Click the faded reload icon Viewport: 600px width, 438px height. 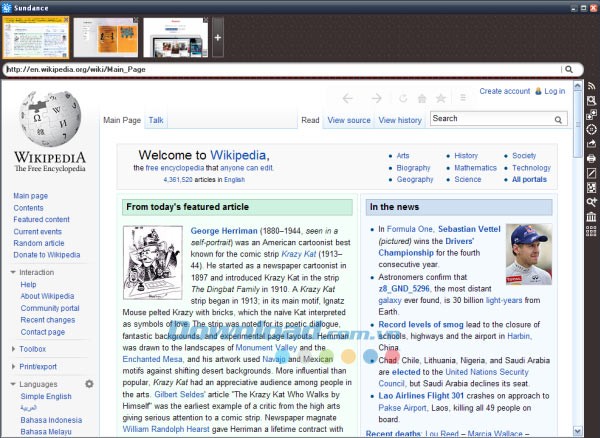click(402, 99)
